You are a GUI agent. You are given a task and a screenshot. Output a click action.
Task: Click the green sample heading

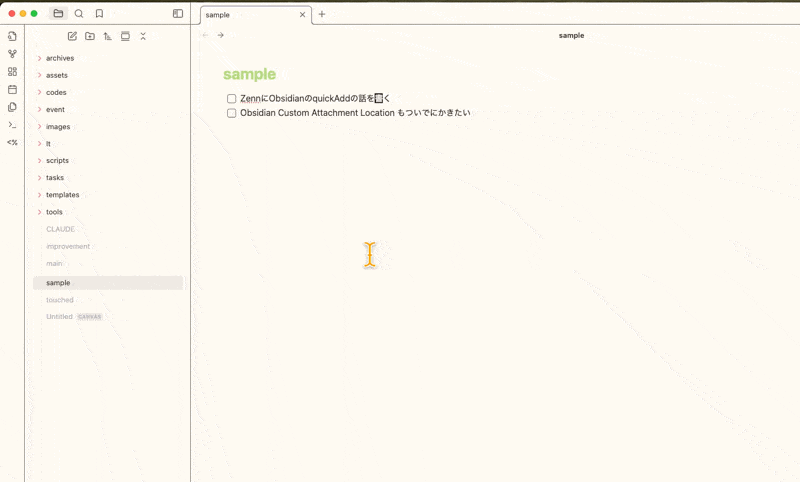[x=249, y=74]
